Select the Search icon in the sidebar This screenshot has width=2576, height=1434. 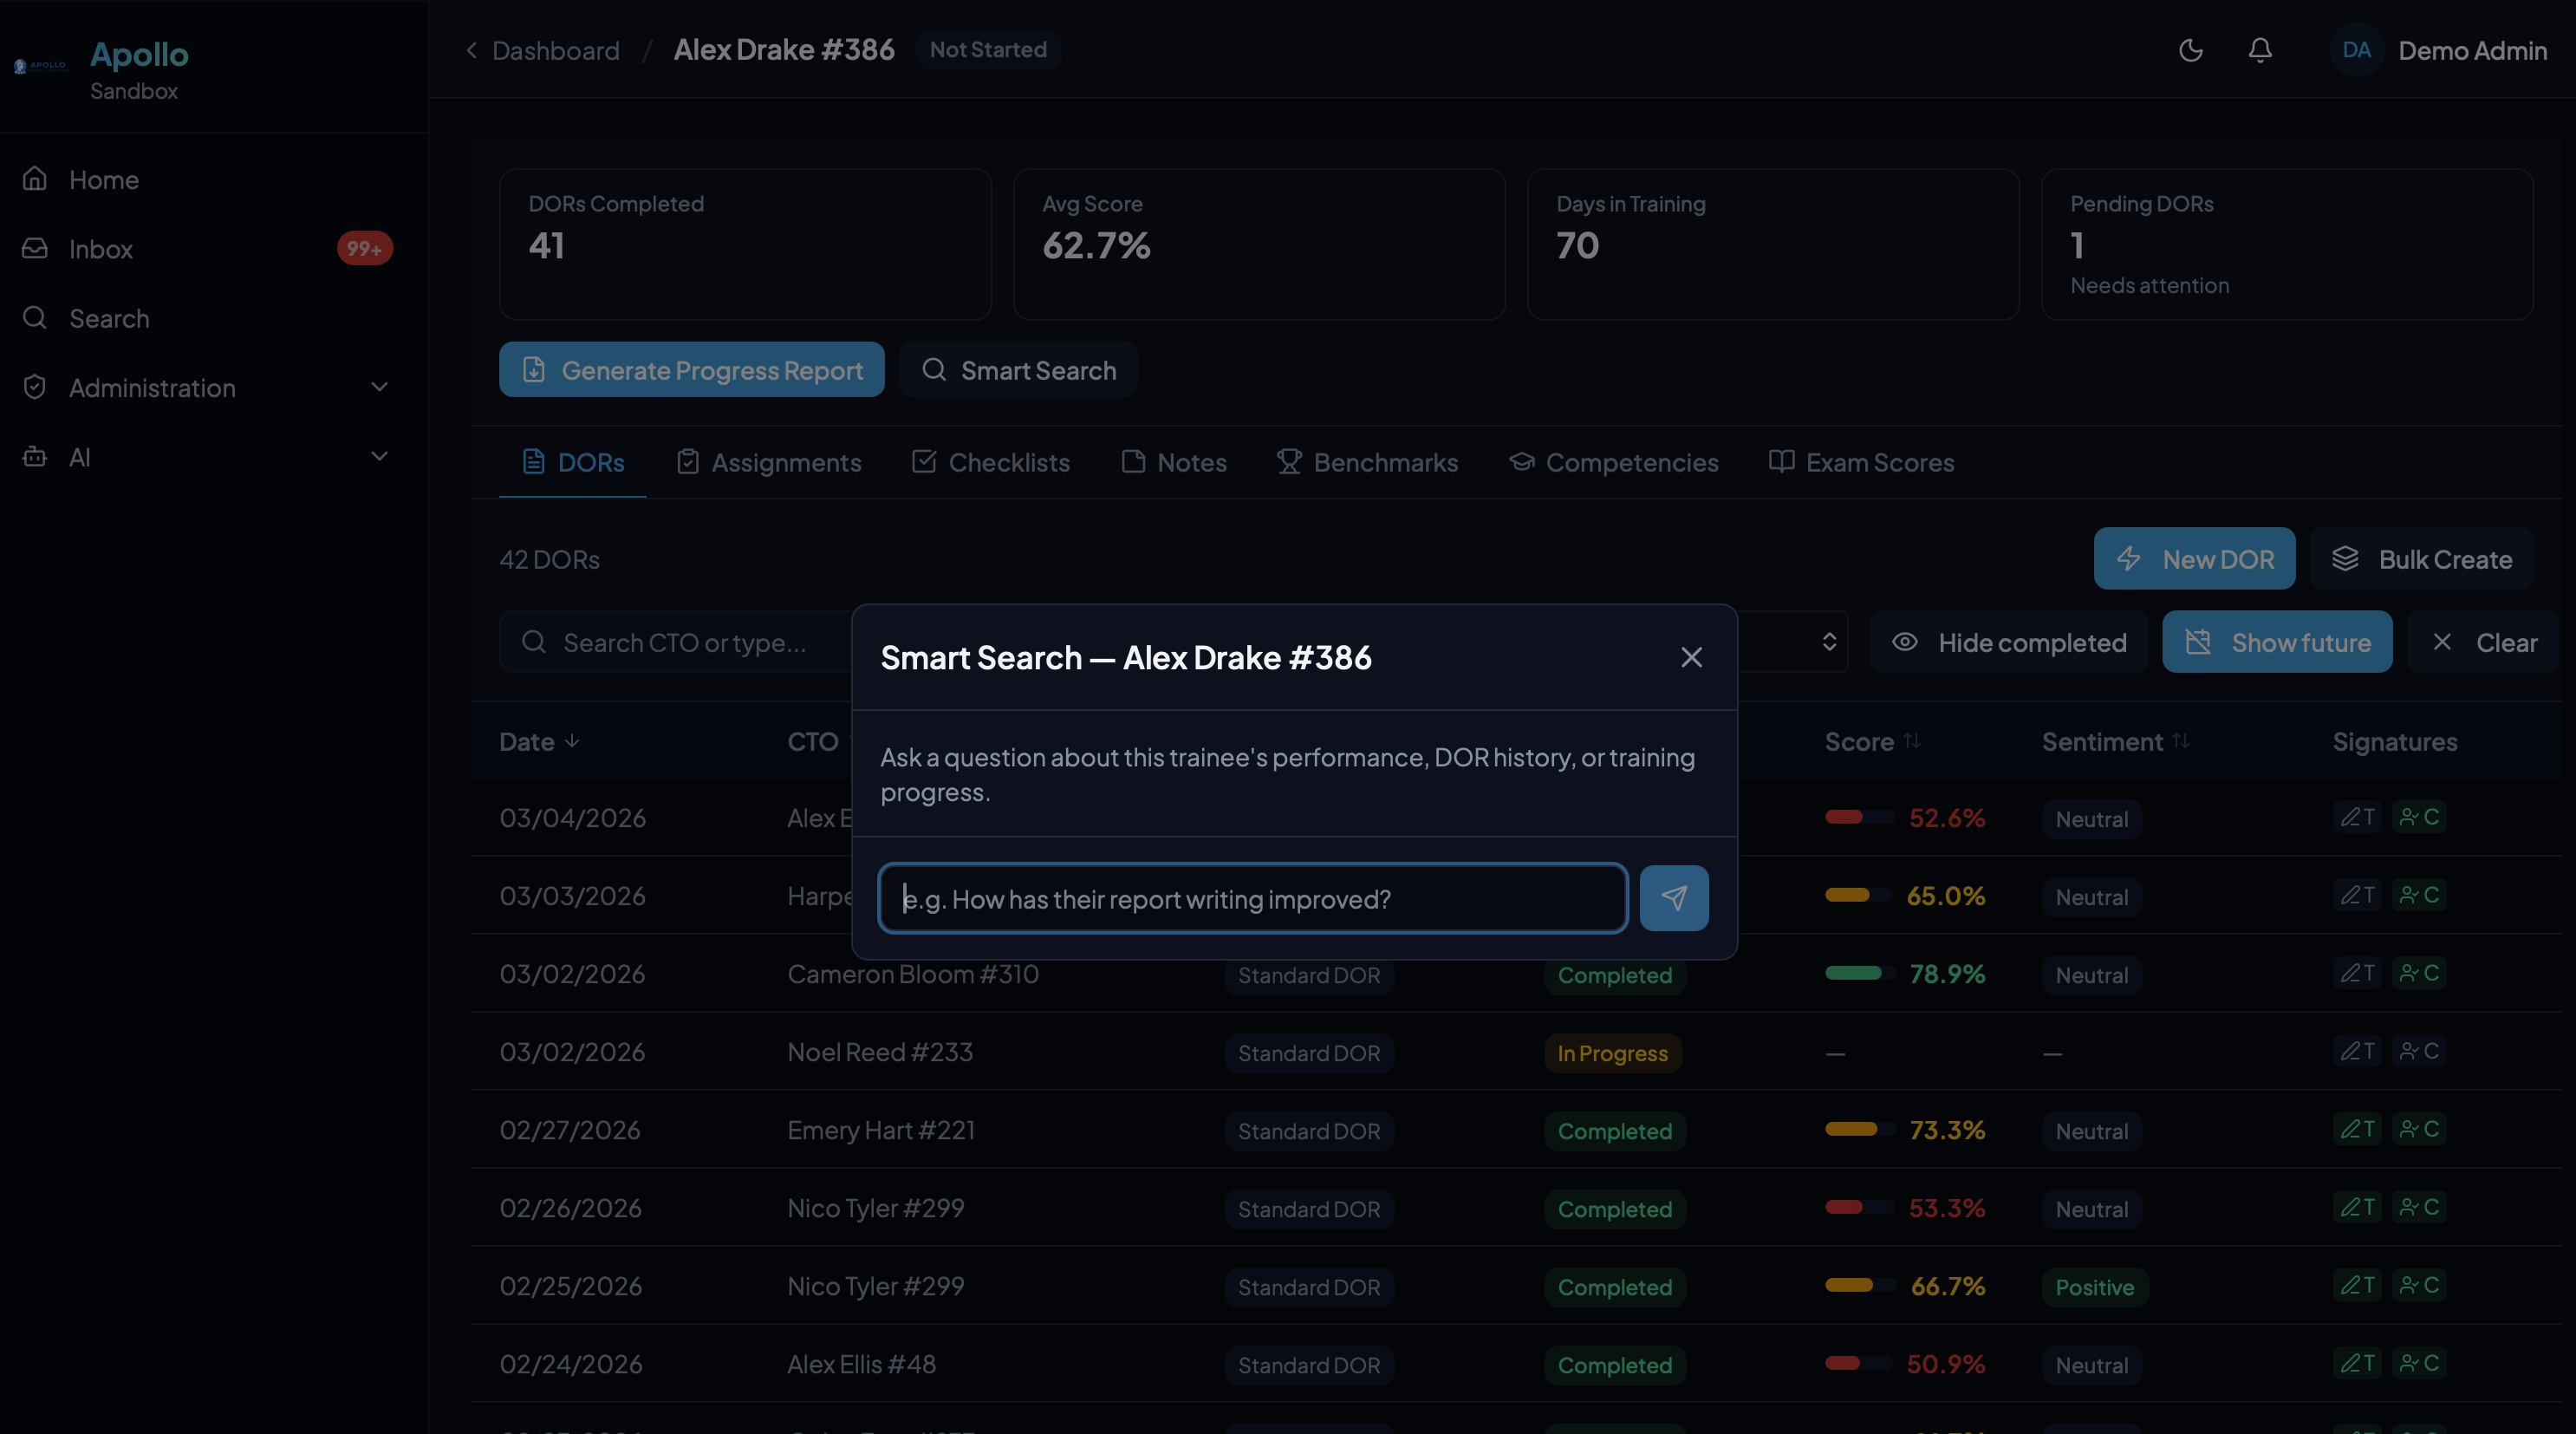34,318
